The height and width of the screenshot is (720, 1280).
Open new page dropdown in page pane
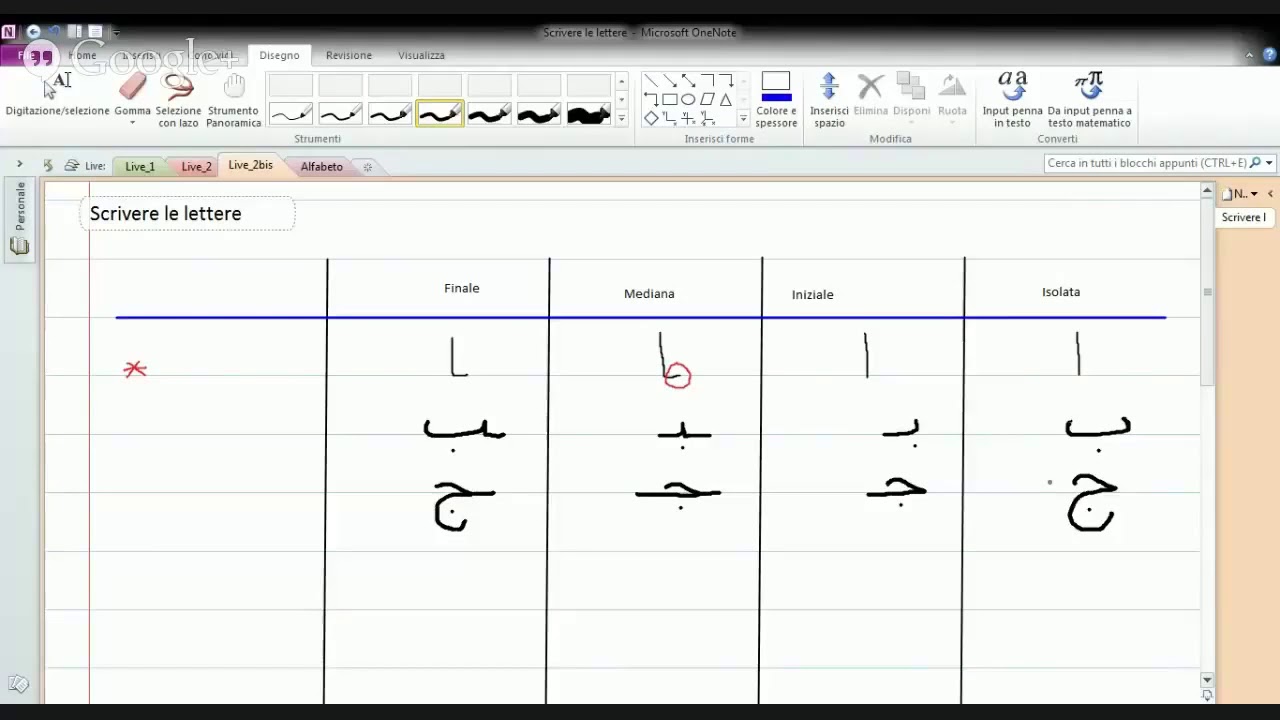pos(1254,194)
